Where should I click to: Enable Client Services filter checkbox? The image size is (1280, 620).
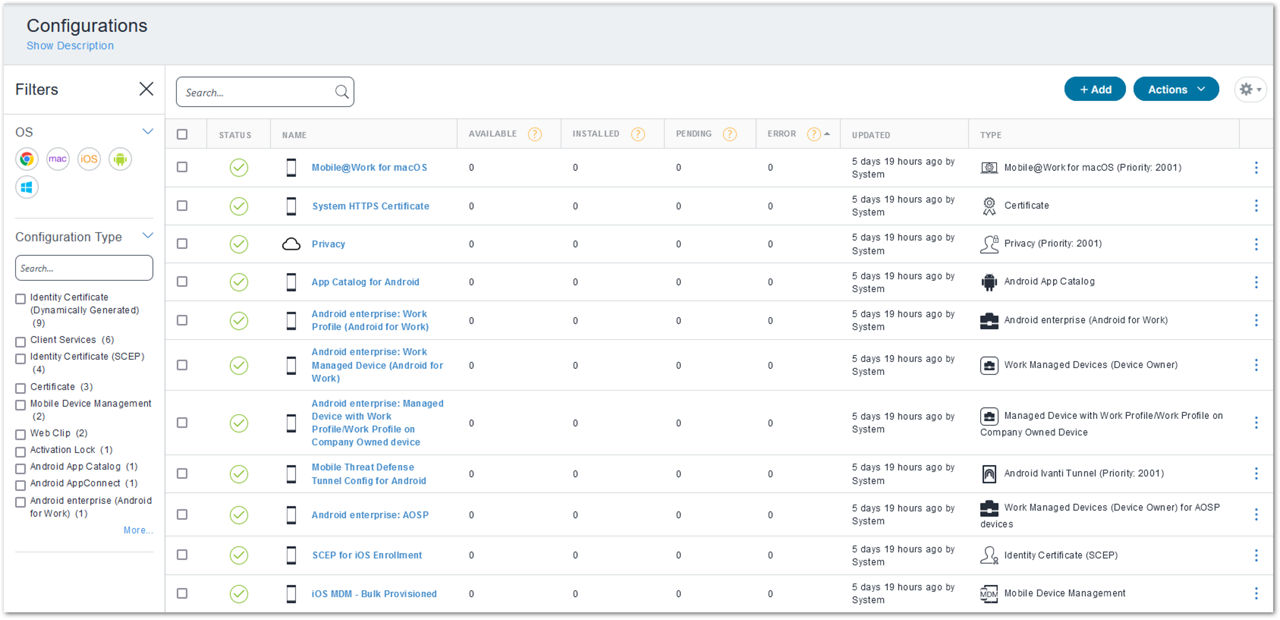pyautogui.click(x=21, y=341)
